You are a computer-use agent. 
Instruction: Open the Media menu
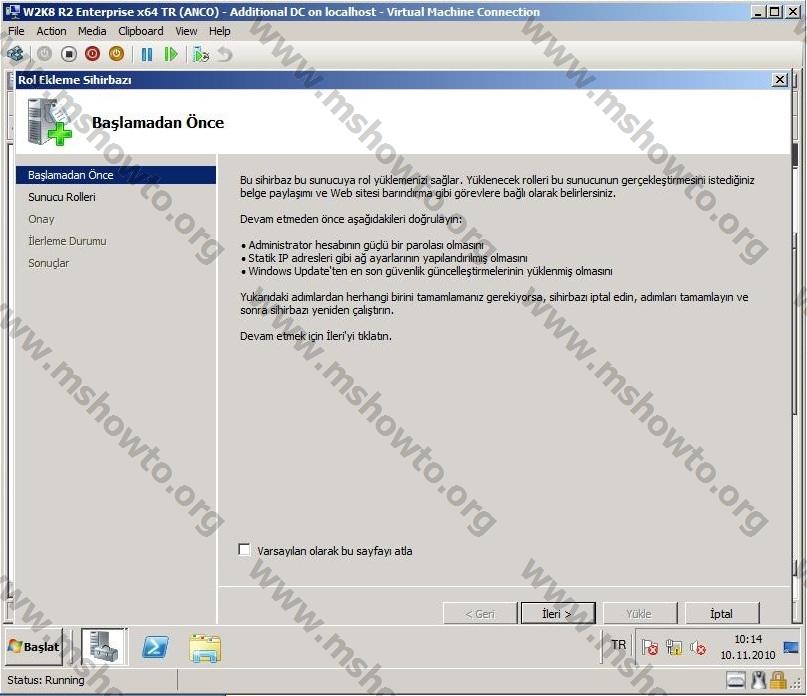click(x=92, y=31)
